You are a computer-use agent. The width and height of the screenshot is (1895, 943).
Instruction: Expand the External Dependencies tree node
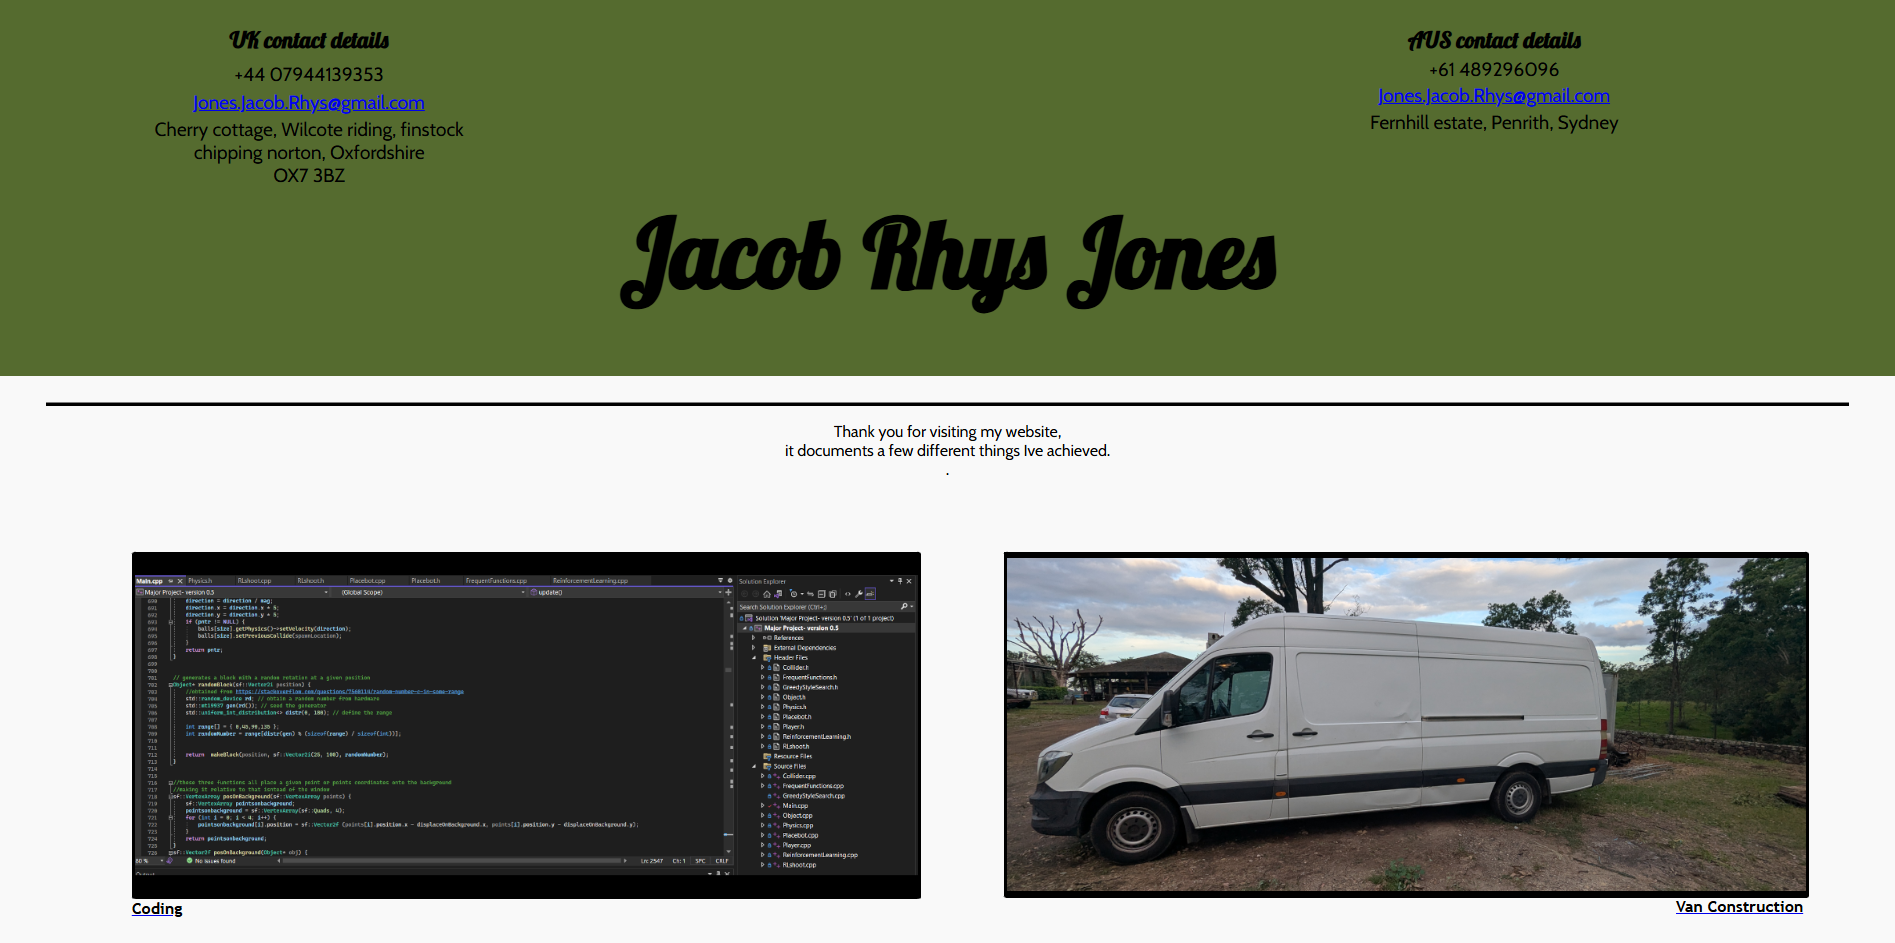(754, 648)
